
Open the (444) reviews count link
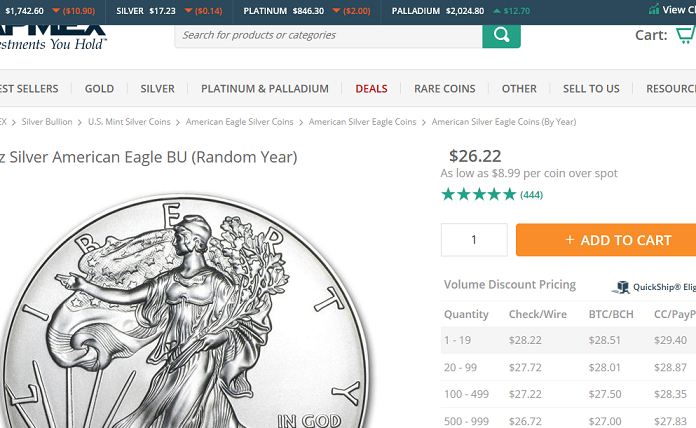point(531,195)
